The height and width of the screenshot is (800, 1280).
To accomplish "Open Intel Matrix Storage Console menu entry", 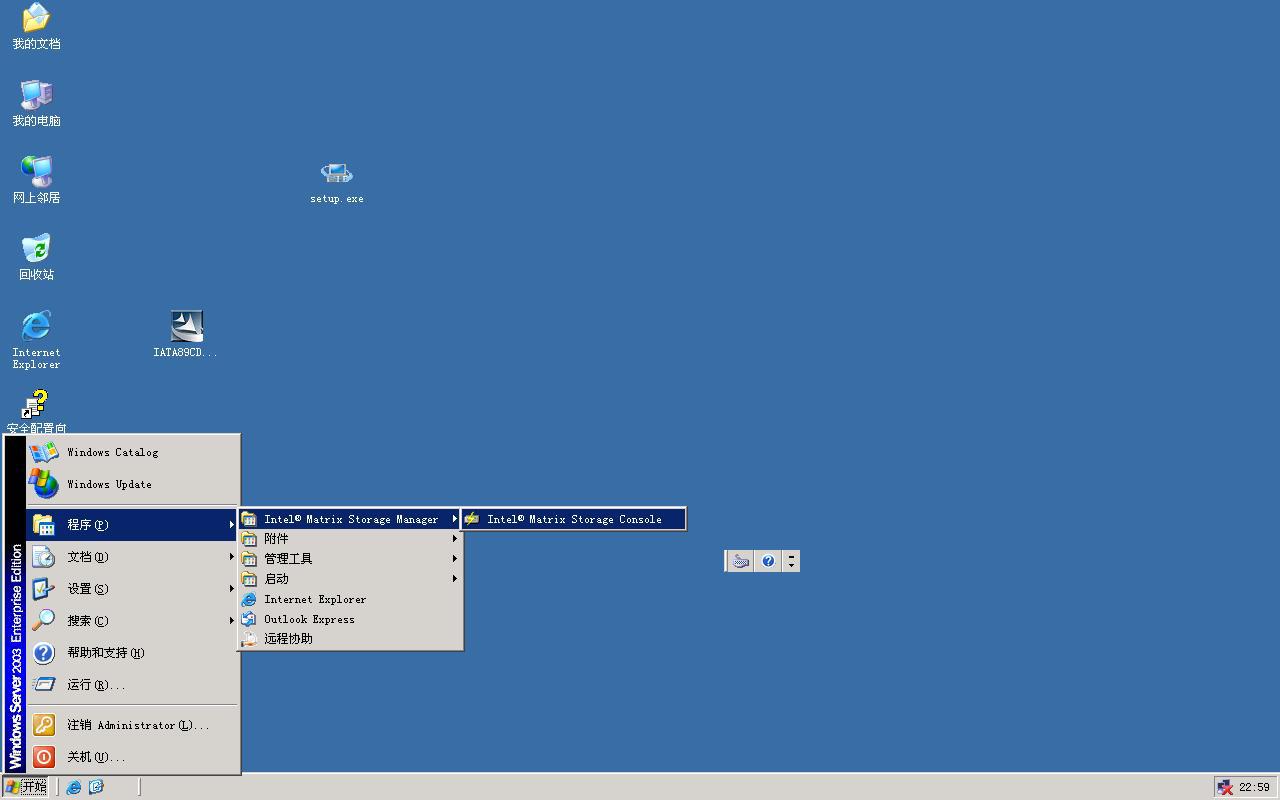I will click(x=574, y=519).
